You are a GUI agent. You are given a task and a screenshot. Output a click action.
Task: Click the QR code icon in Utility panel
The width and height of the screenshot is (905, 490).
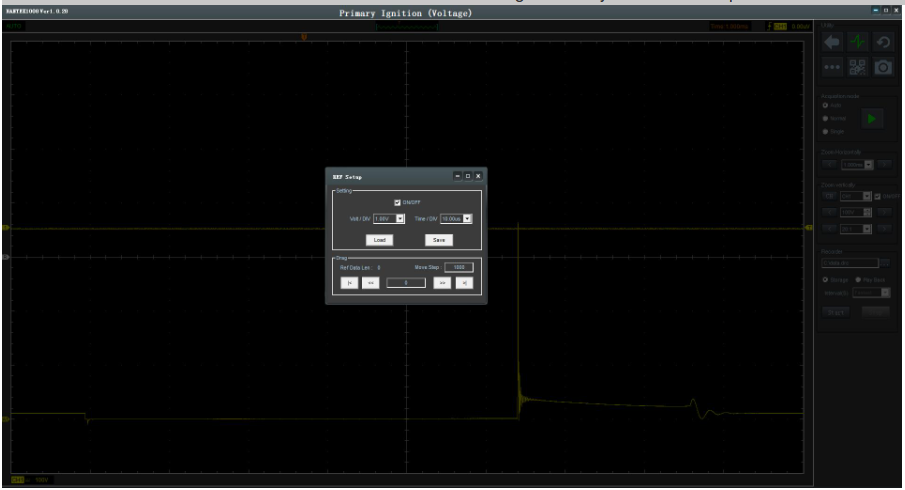(x=858, y=68)
